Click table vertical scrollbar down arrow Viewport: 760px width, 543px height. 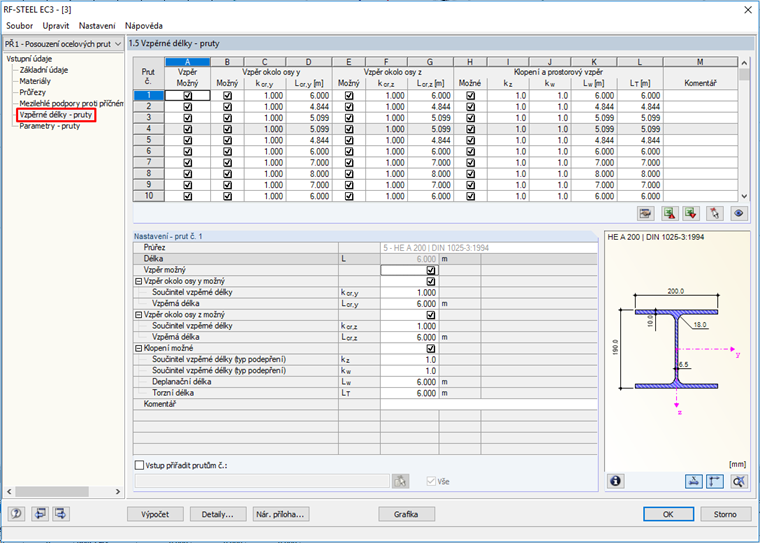pyautogui.click(x=744, y=196)
